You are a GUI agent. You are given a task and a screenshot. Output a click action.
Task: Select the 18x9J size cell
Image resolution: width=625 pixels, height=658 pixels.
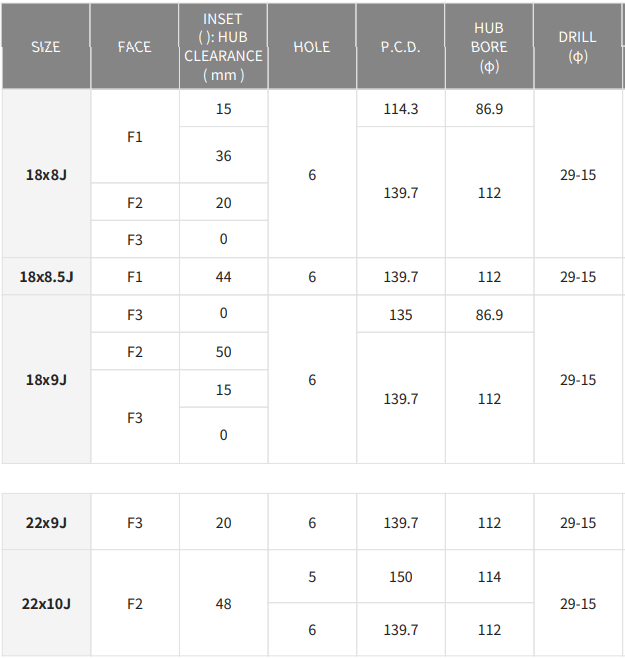coord(46,380)
